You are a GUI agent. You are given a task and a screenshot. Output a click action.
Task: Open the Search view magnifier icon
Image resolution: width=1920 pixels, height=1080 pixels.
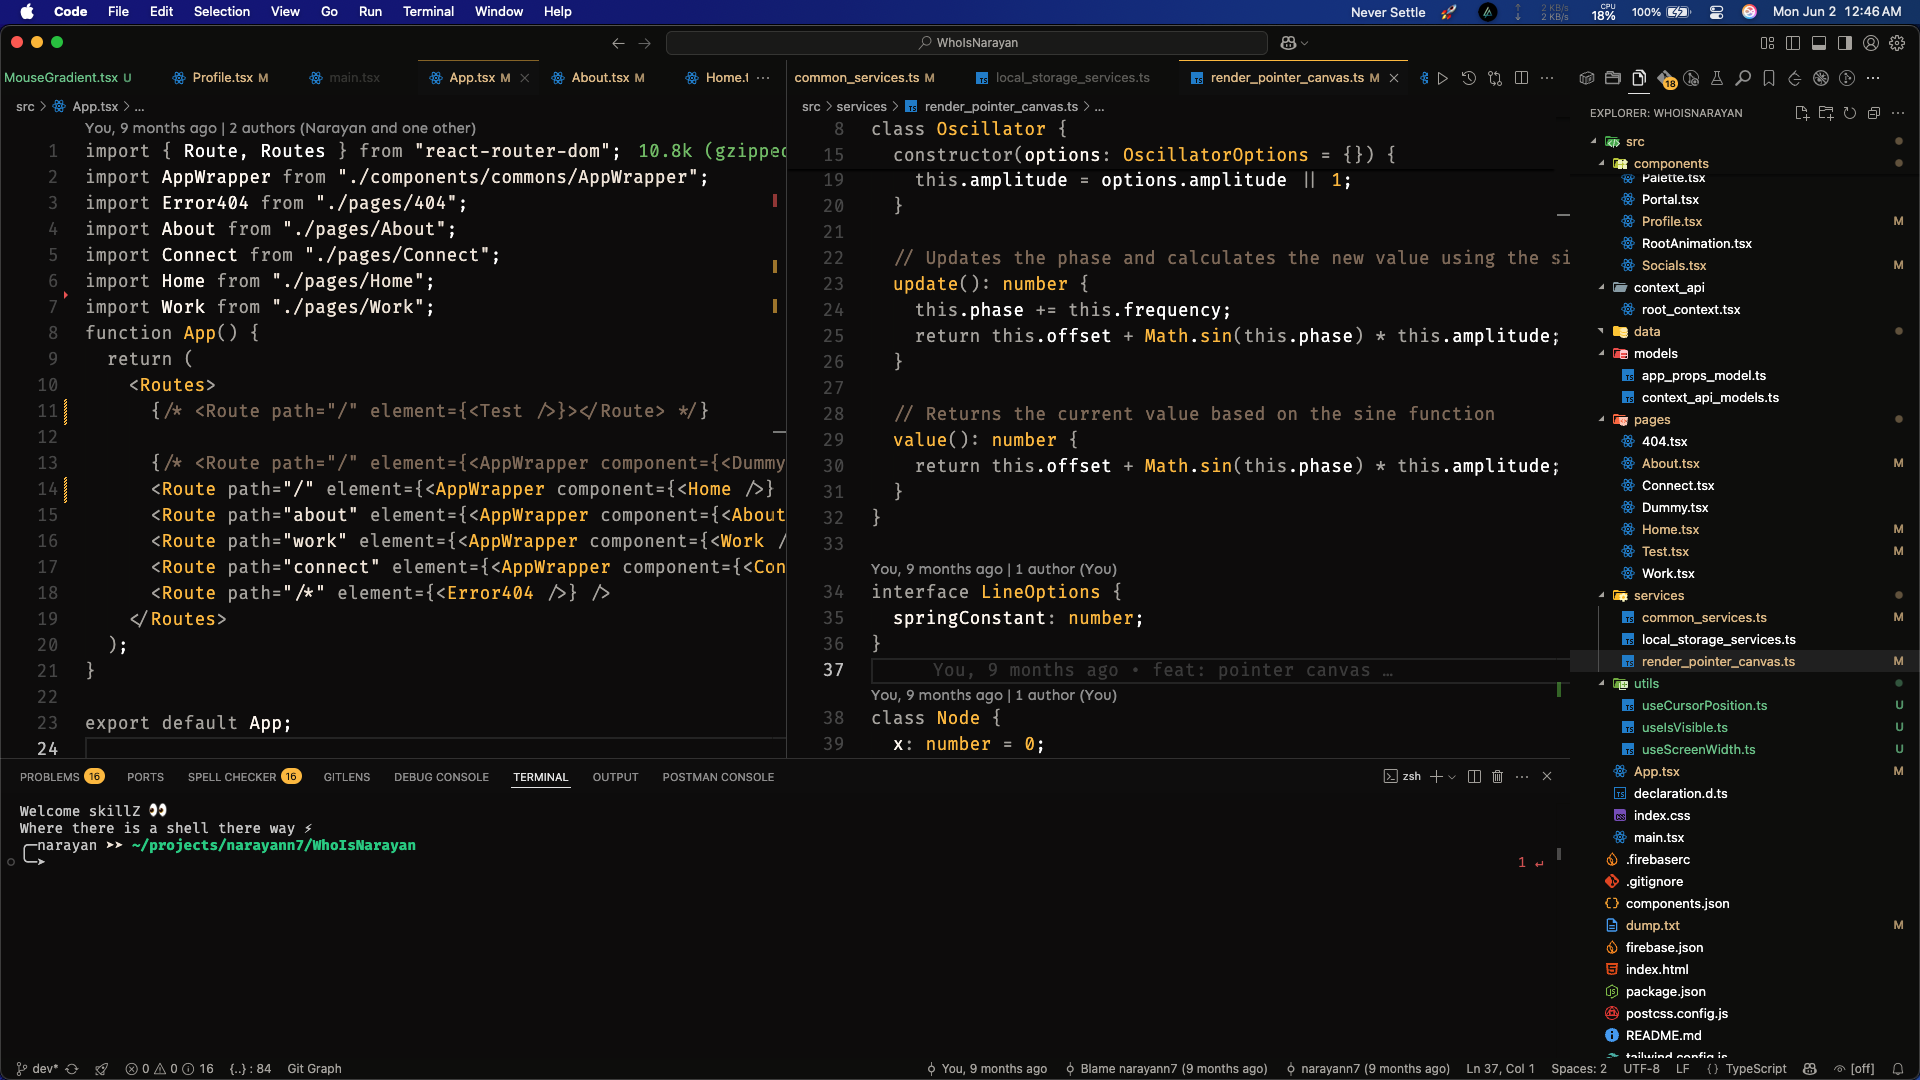point(1743,78)
